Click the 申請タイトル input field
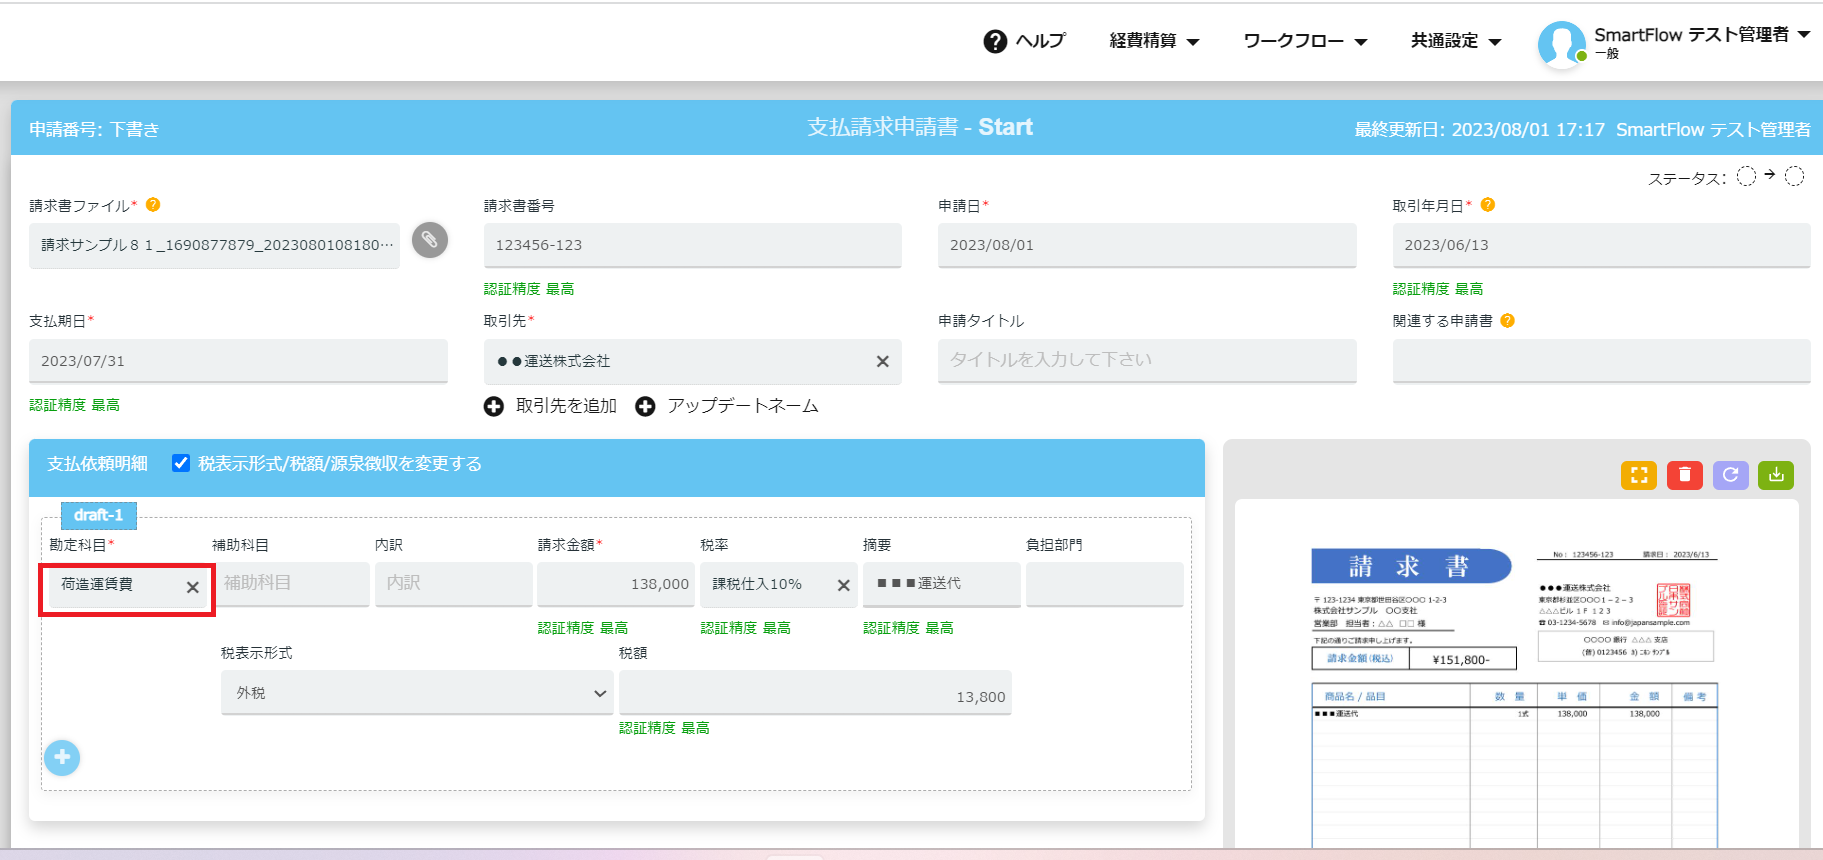This screenshot has height=860, width=1823. [x=1147, y=360]
